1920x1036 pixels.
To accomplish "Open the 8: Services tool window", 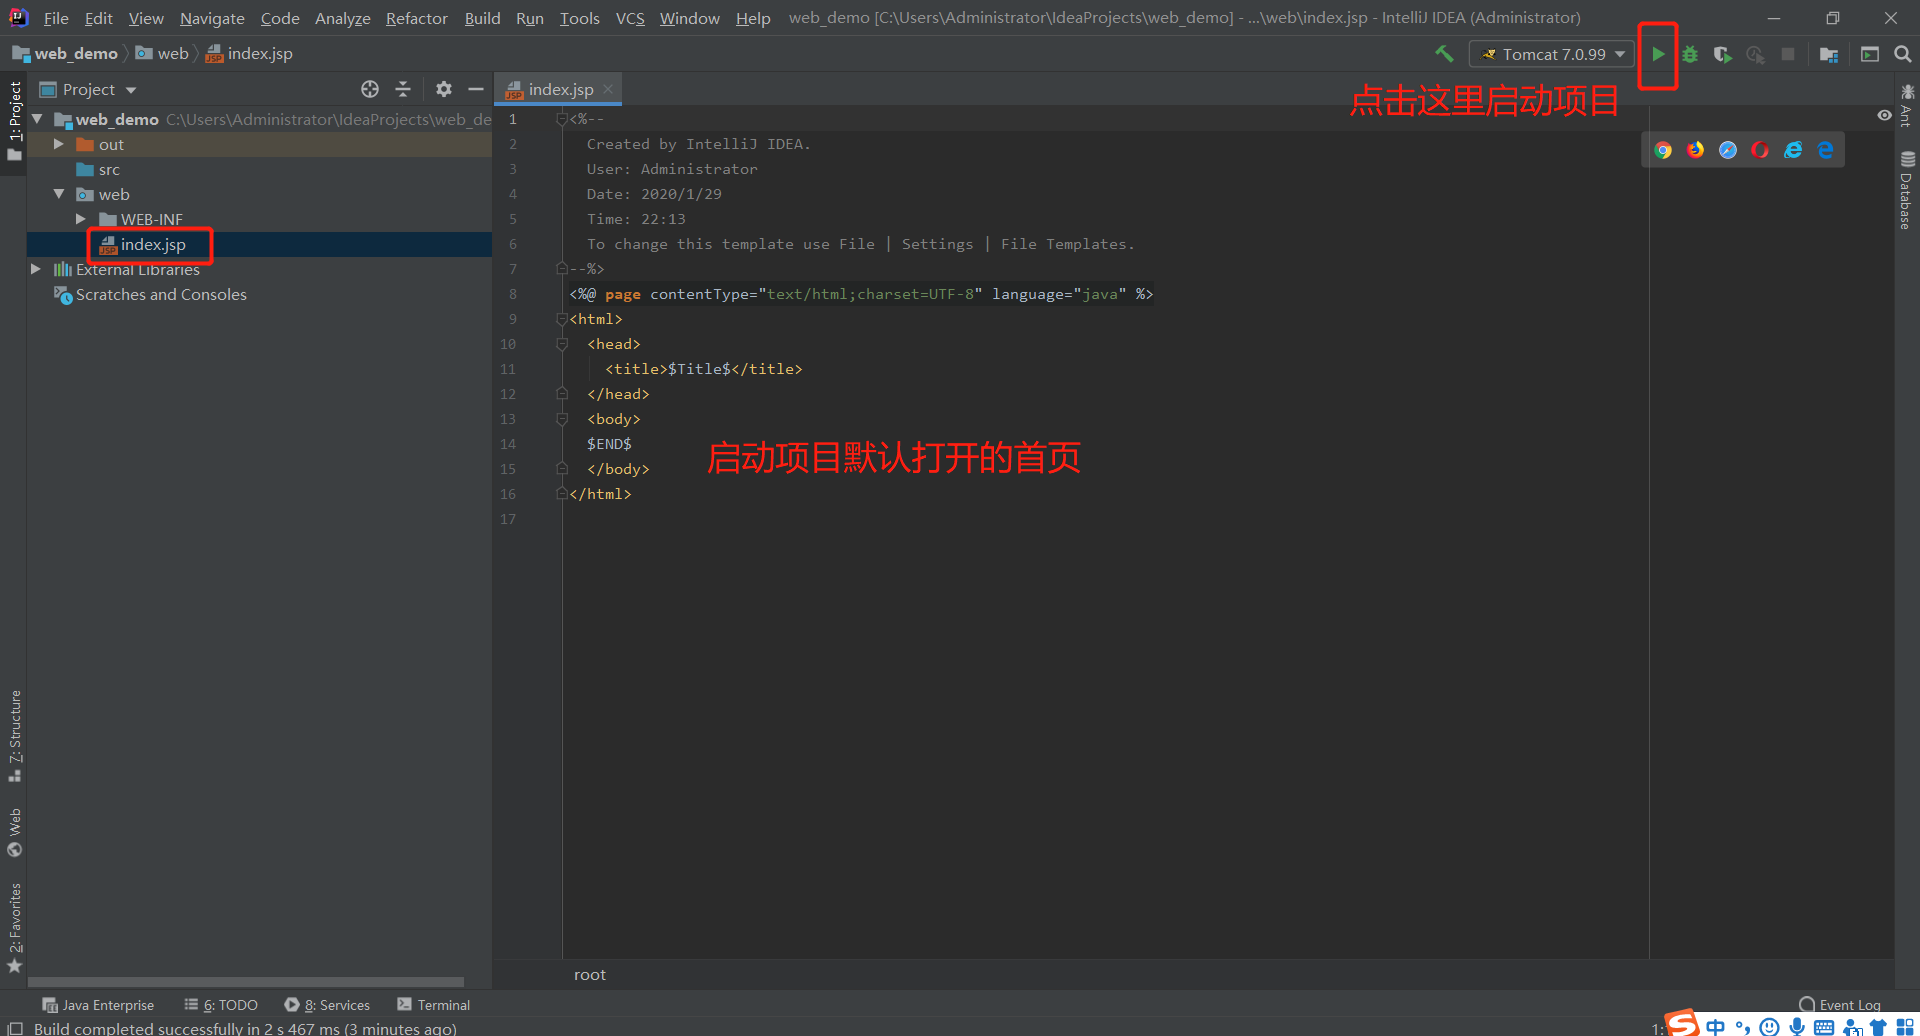I will point(327,1005).
